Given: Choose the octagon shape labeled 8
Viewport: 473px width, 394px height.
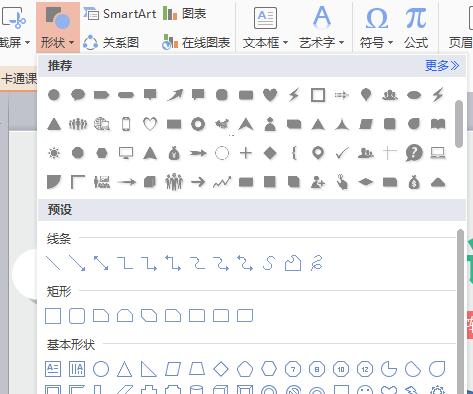Looking at the screenshot, I should click(317, 369).
